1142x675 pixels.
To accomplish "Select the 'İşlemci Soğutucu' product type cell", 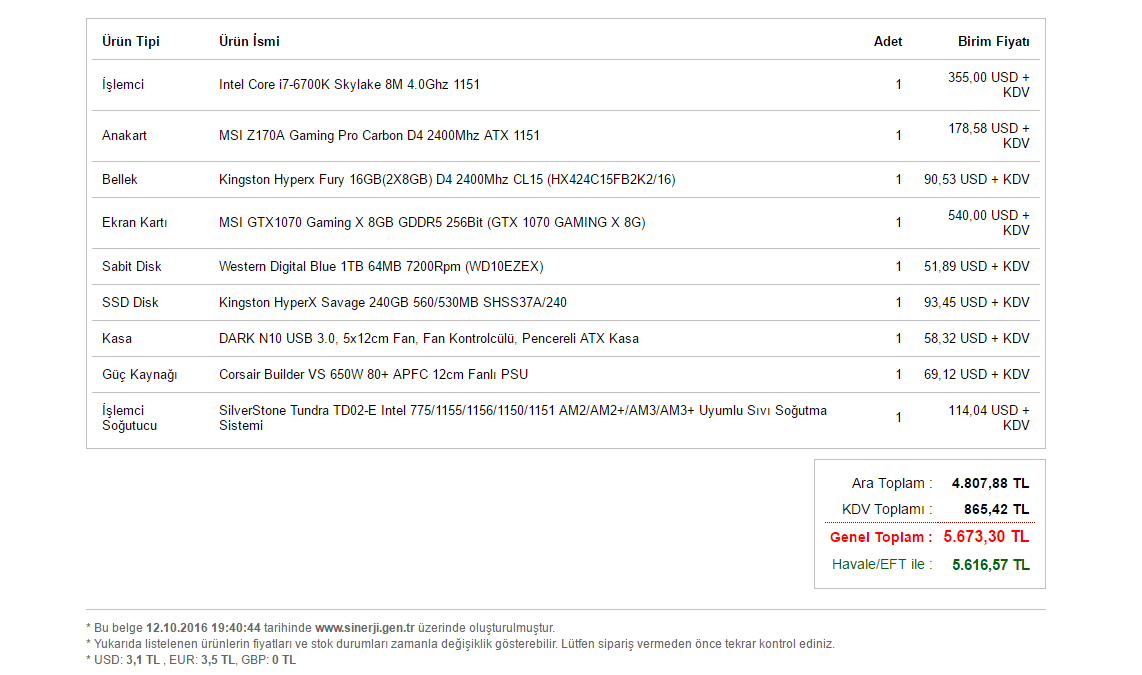I will 129,418.
